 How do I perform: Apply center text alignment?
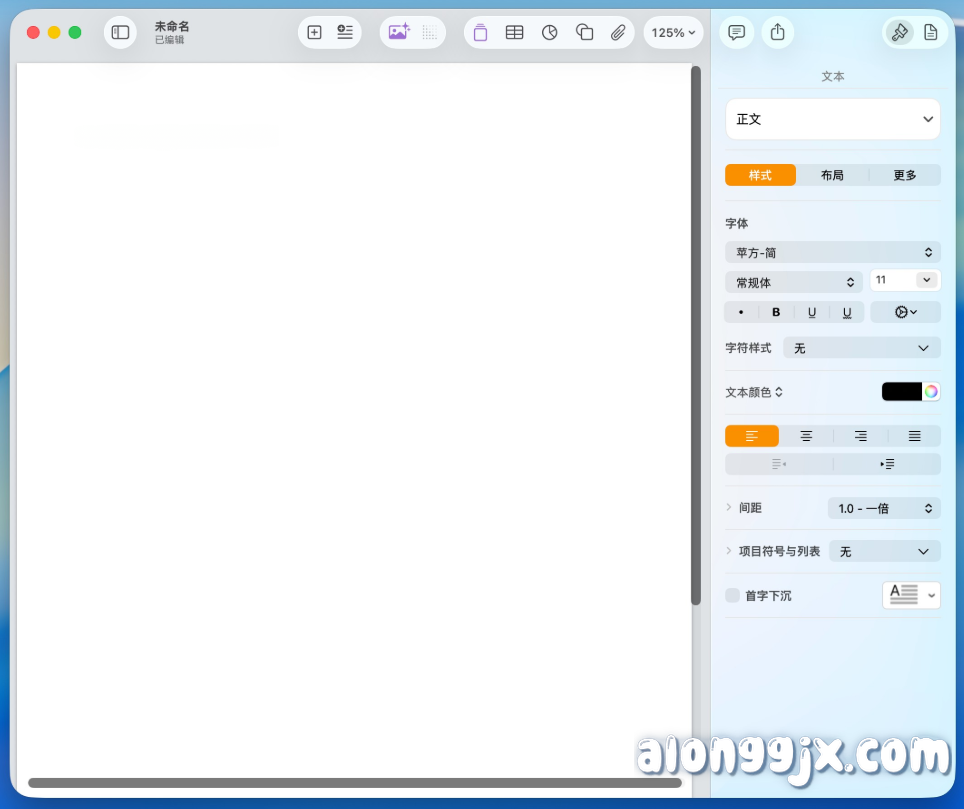(x=806, y=435)
